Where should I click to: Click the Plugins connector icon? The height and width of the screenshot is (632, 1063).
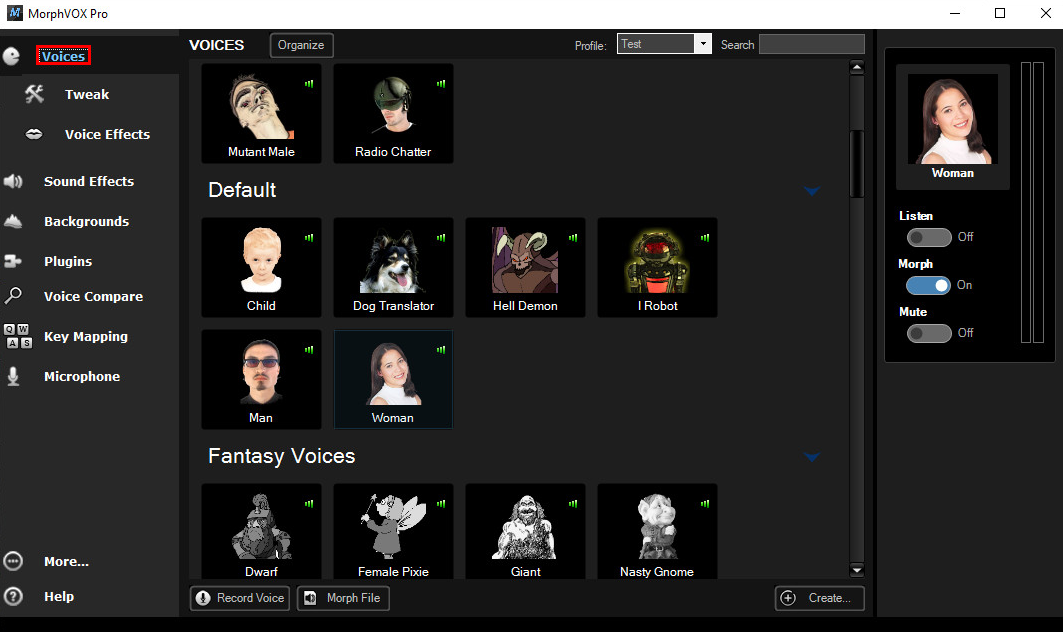(13, 261)
